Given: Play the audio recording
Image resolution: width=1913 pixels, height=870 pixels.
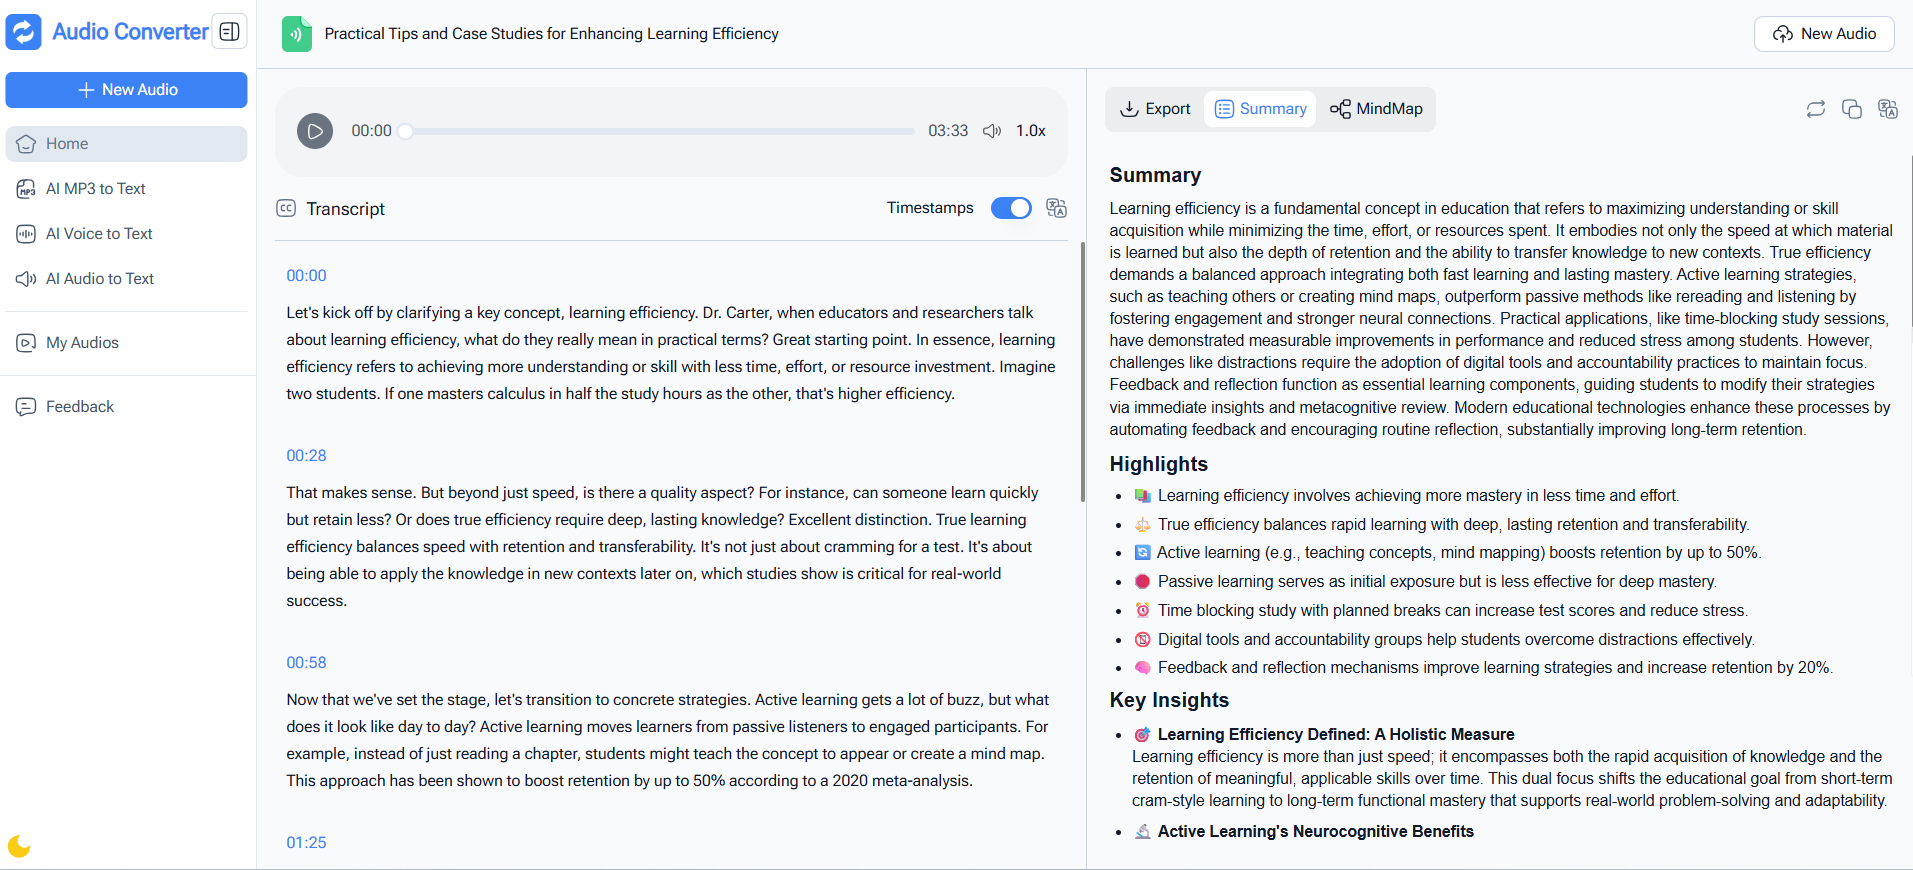Looking at the screenshot, I should tap(314, 131).
